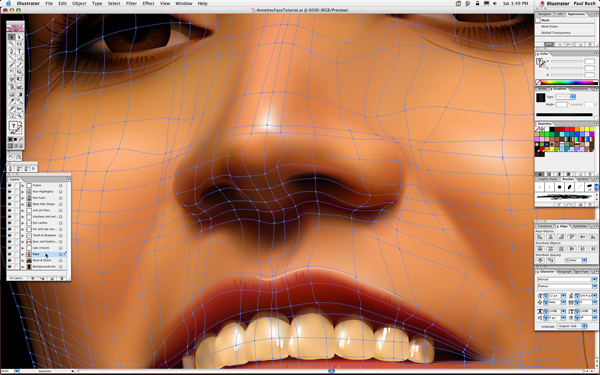
Task: Hide the Backgroundcolor layer
Action: tap(10, 267)
